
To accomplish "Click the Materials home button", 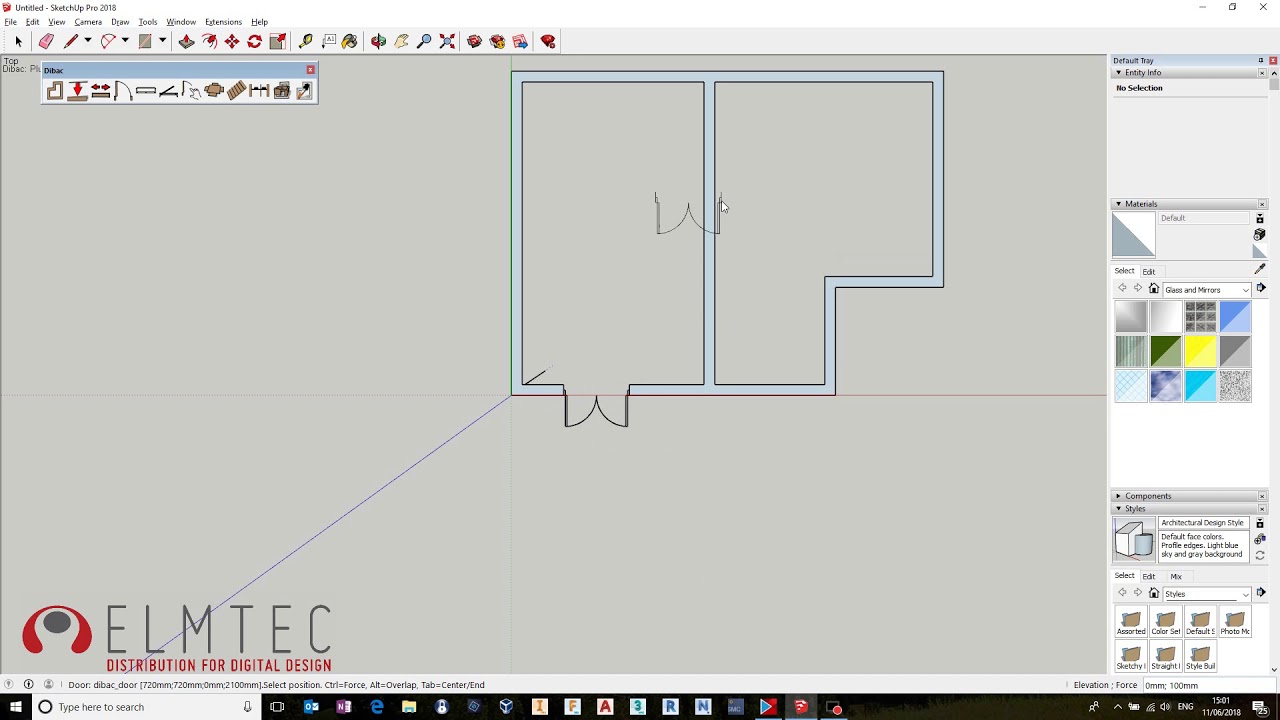I will (1153, 289).
